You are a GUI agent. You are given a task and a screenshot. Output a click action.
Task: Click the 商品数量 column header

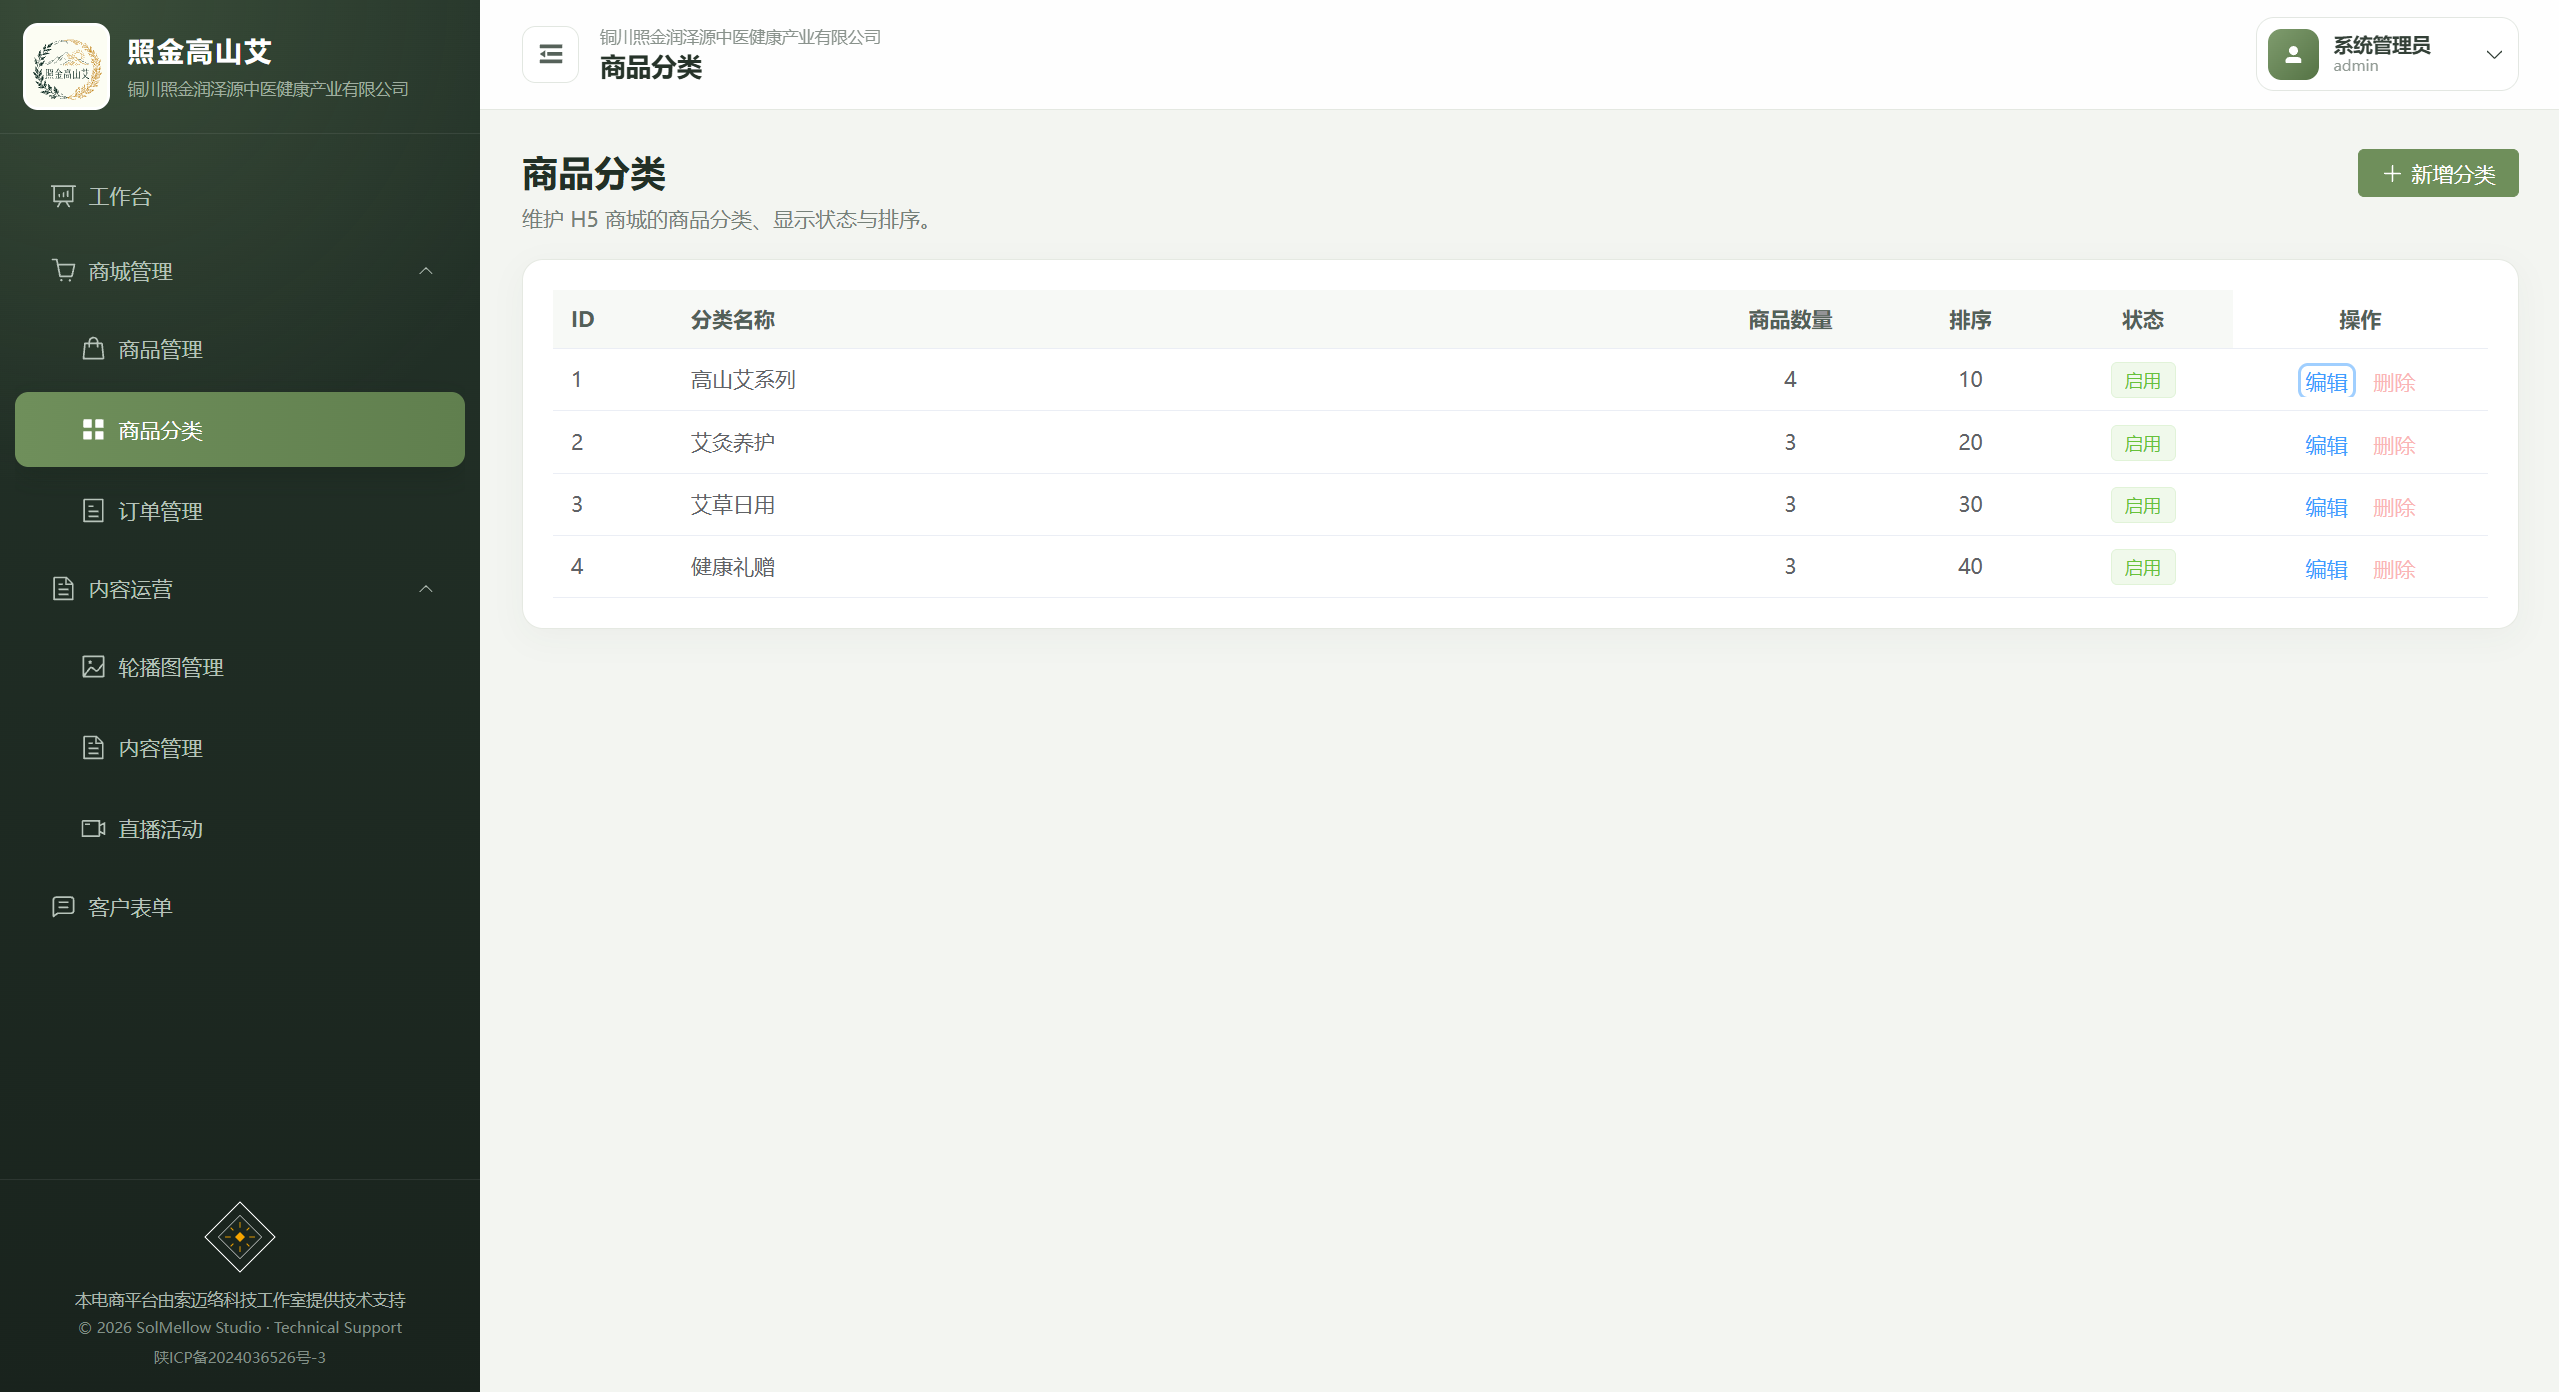tap(1790, 320)
